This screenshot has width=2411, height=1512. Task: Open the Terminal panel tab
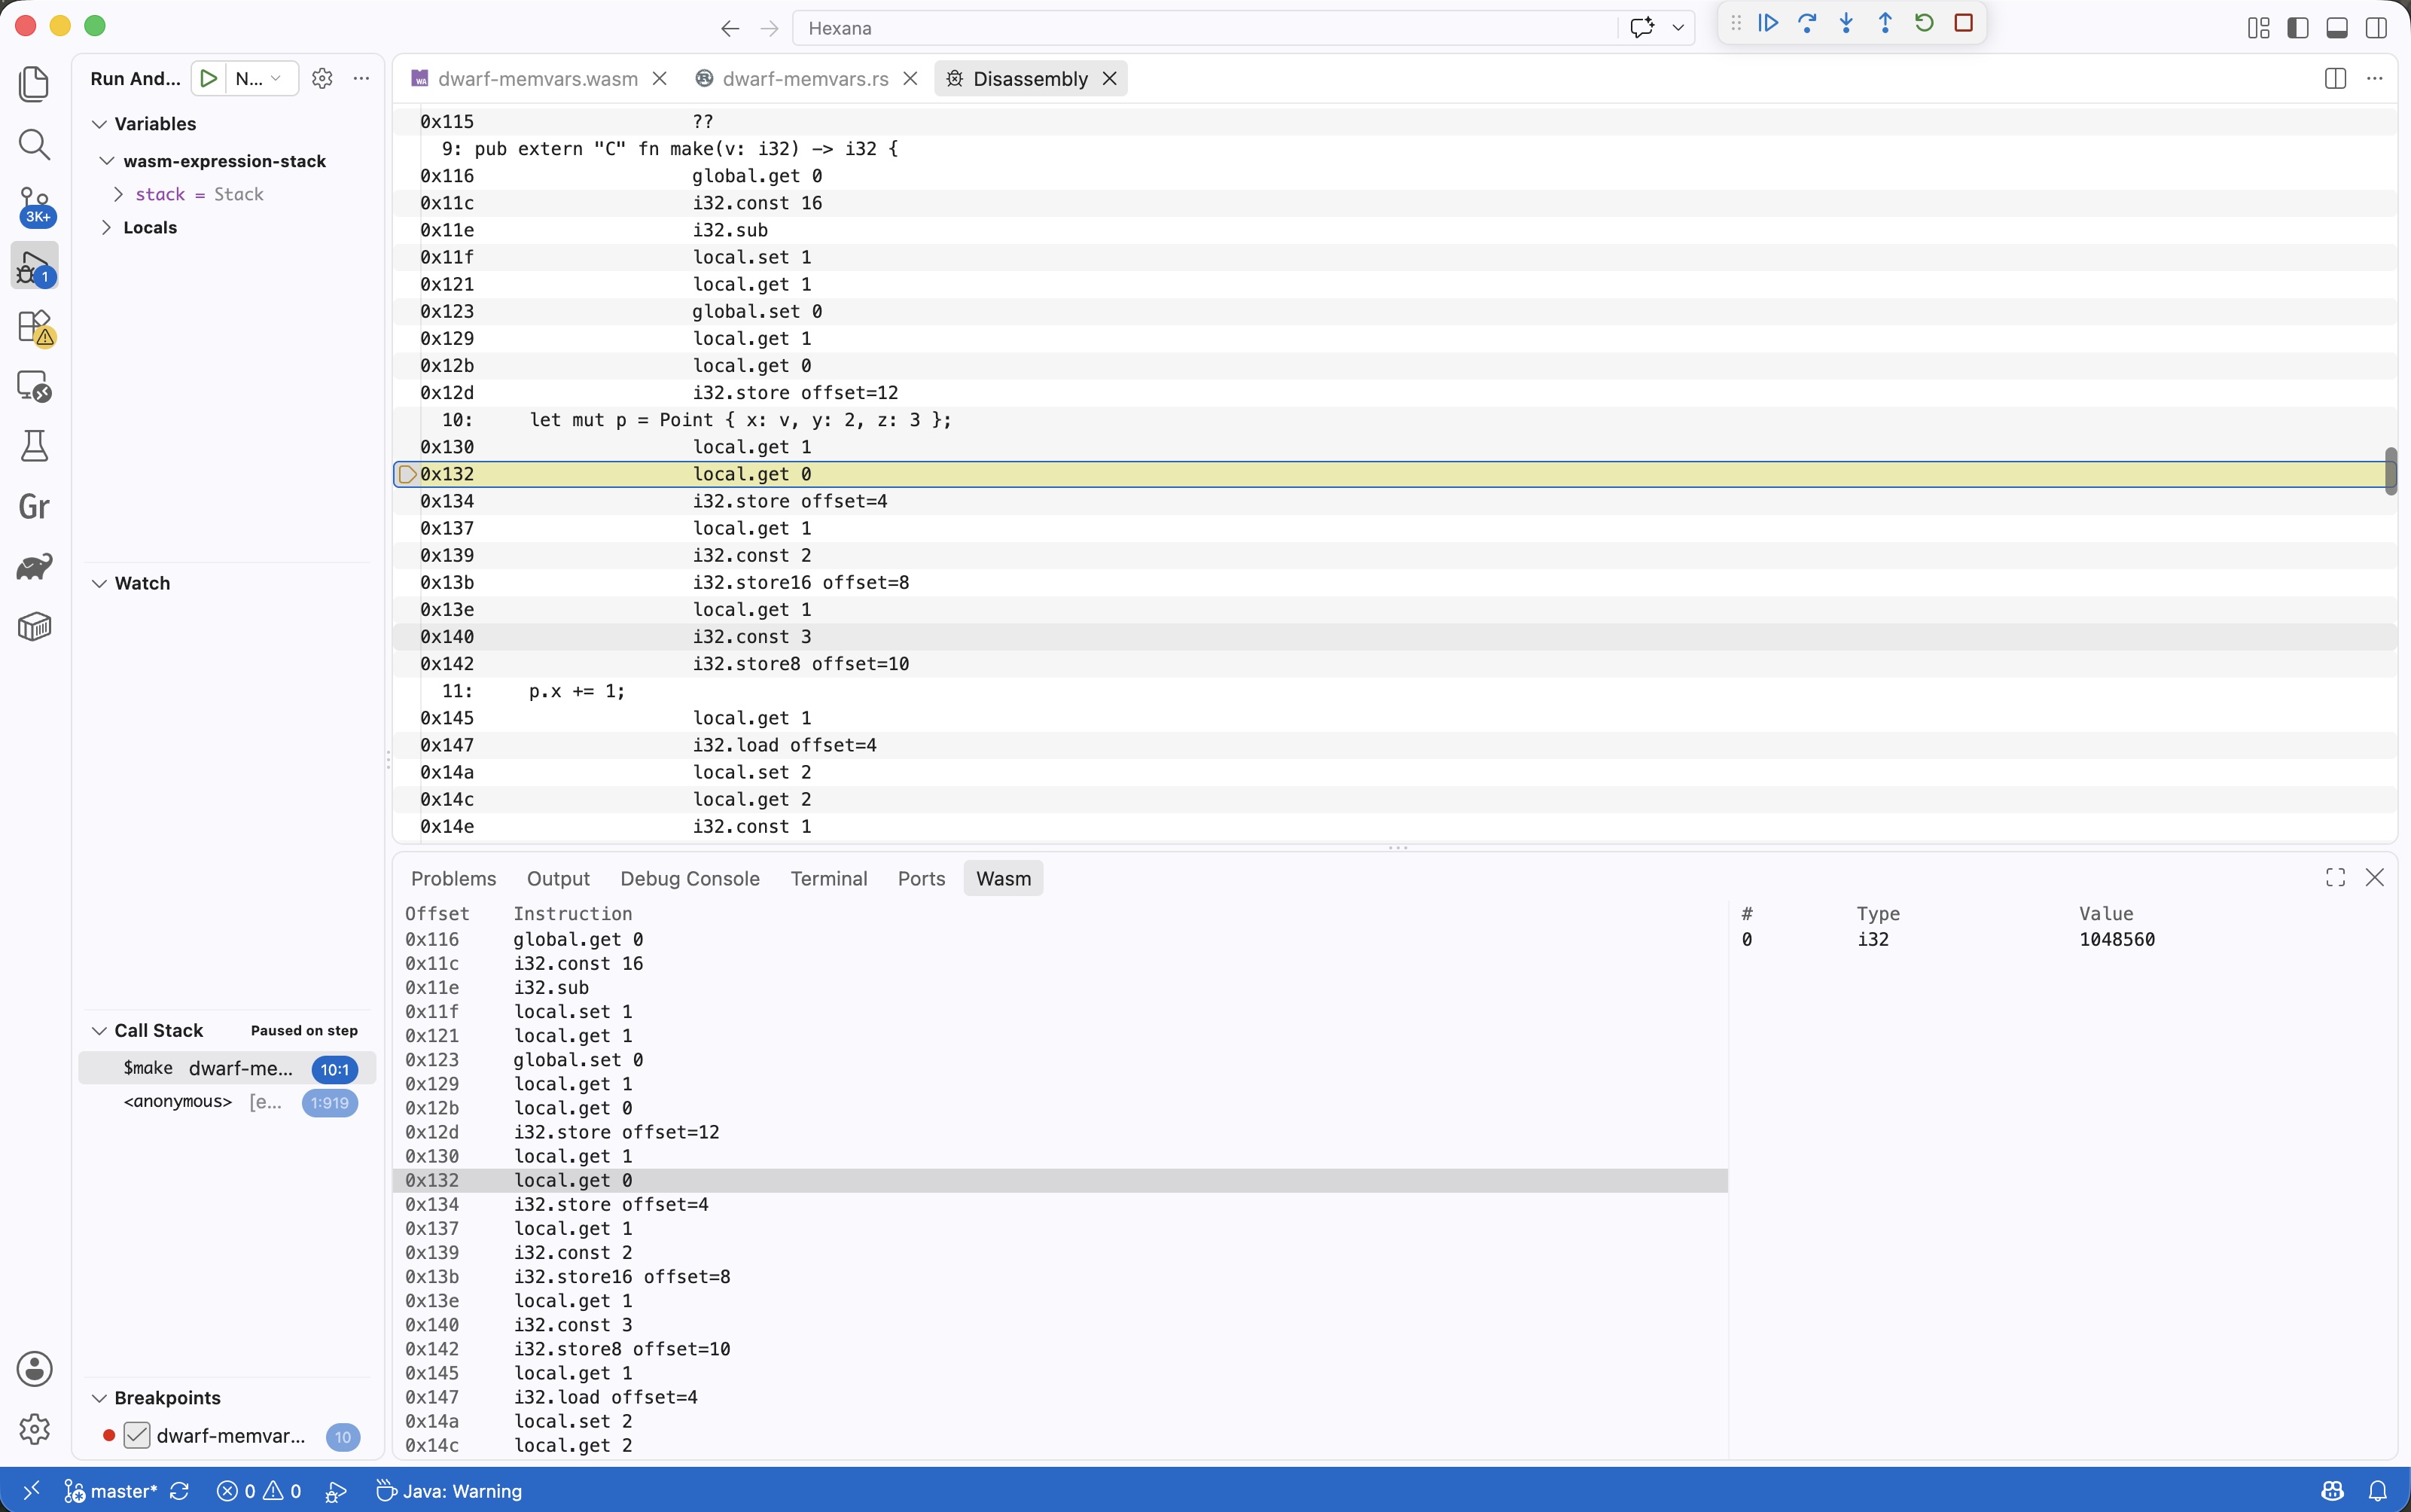coord(829,878)
